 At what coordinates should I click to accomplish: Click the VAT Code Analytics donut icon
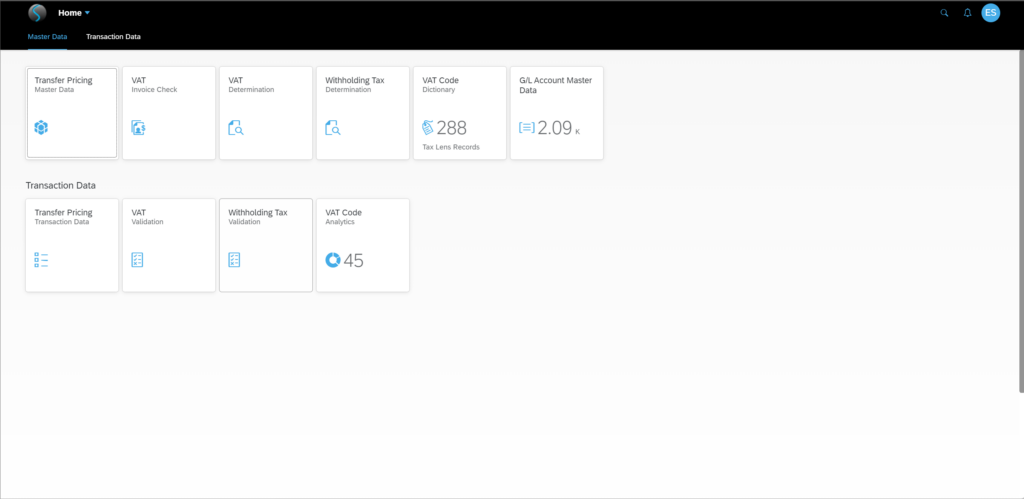tap(333, 260)
